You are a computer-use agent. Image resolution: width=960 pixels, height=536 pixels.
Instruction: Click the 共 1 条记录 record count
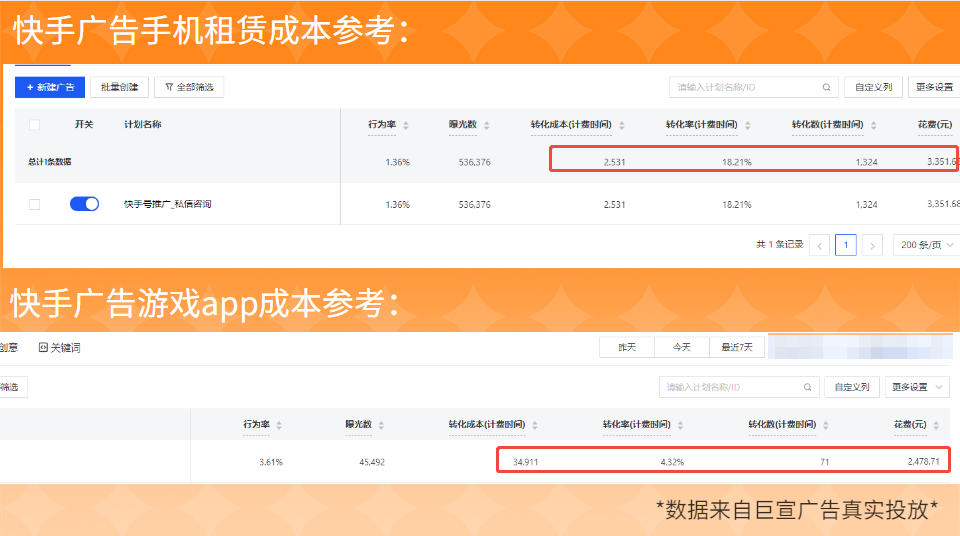tap(779, 244)
